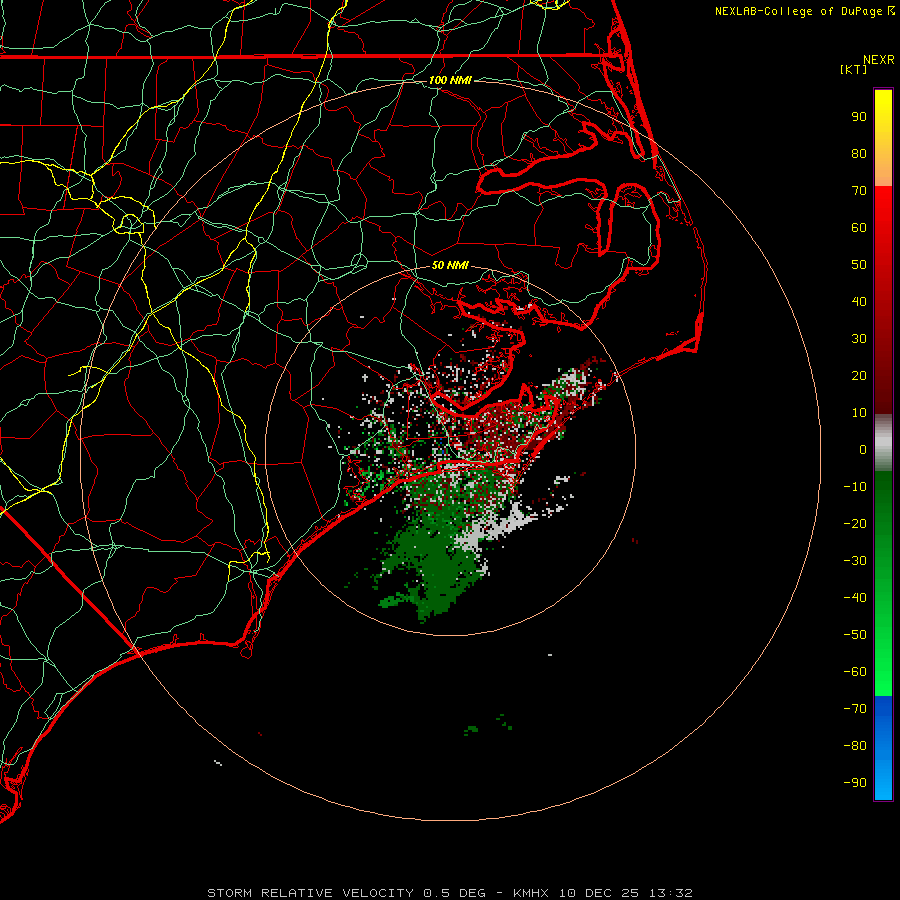Viewport: 900px width, 900px height.
Task: Pick the 40 scale label
Action: tap(859, 301)
